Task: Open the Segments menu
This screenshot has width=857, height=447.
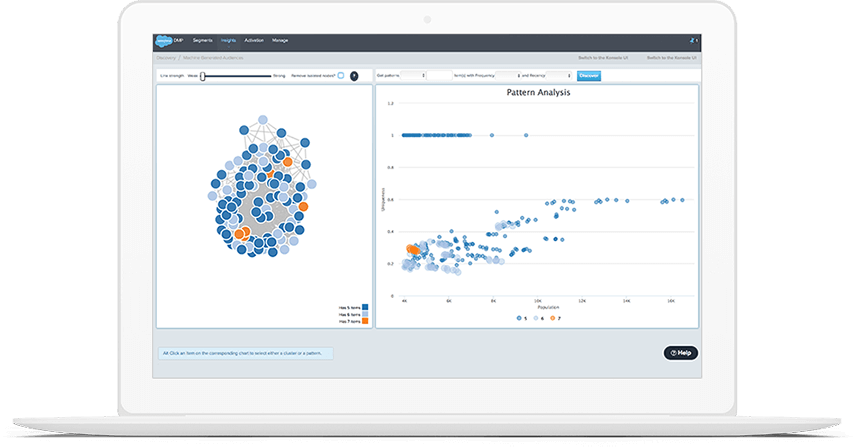Action: coord(203,41)
